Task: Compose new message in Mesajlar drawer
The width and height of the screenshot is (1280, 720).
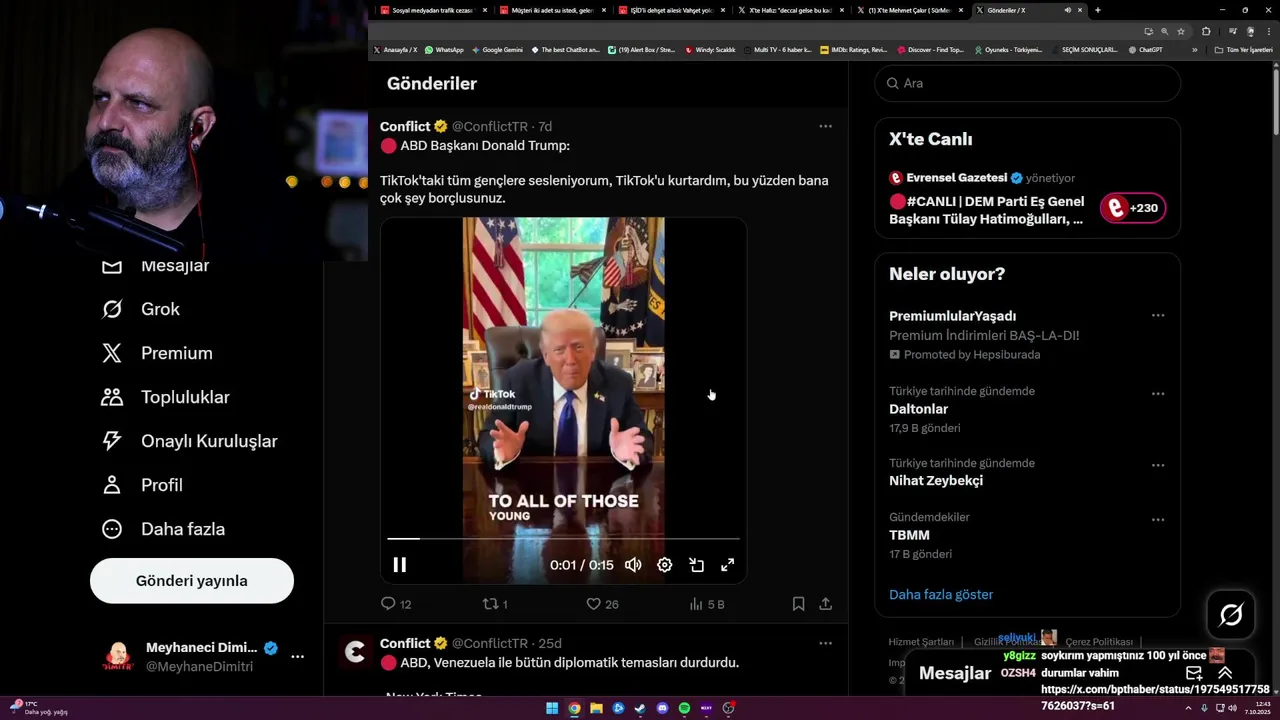Action: 1194,673
